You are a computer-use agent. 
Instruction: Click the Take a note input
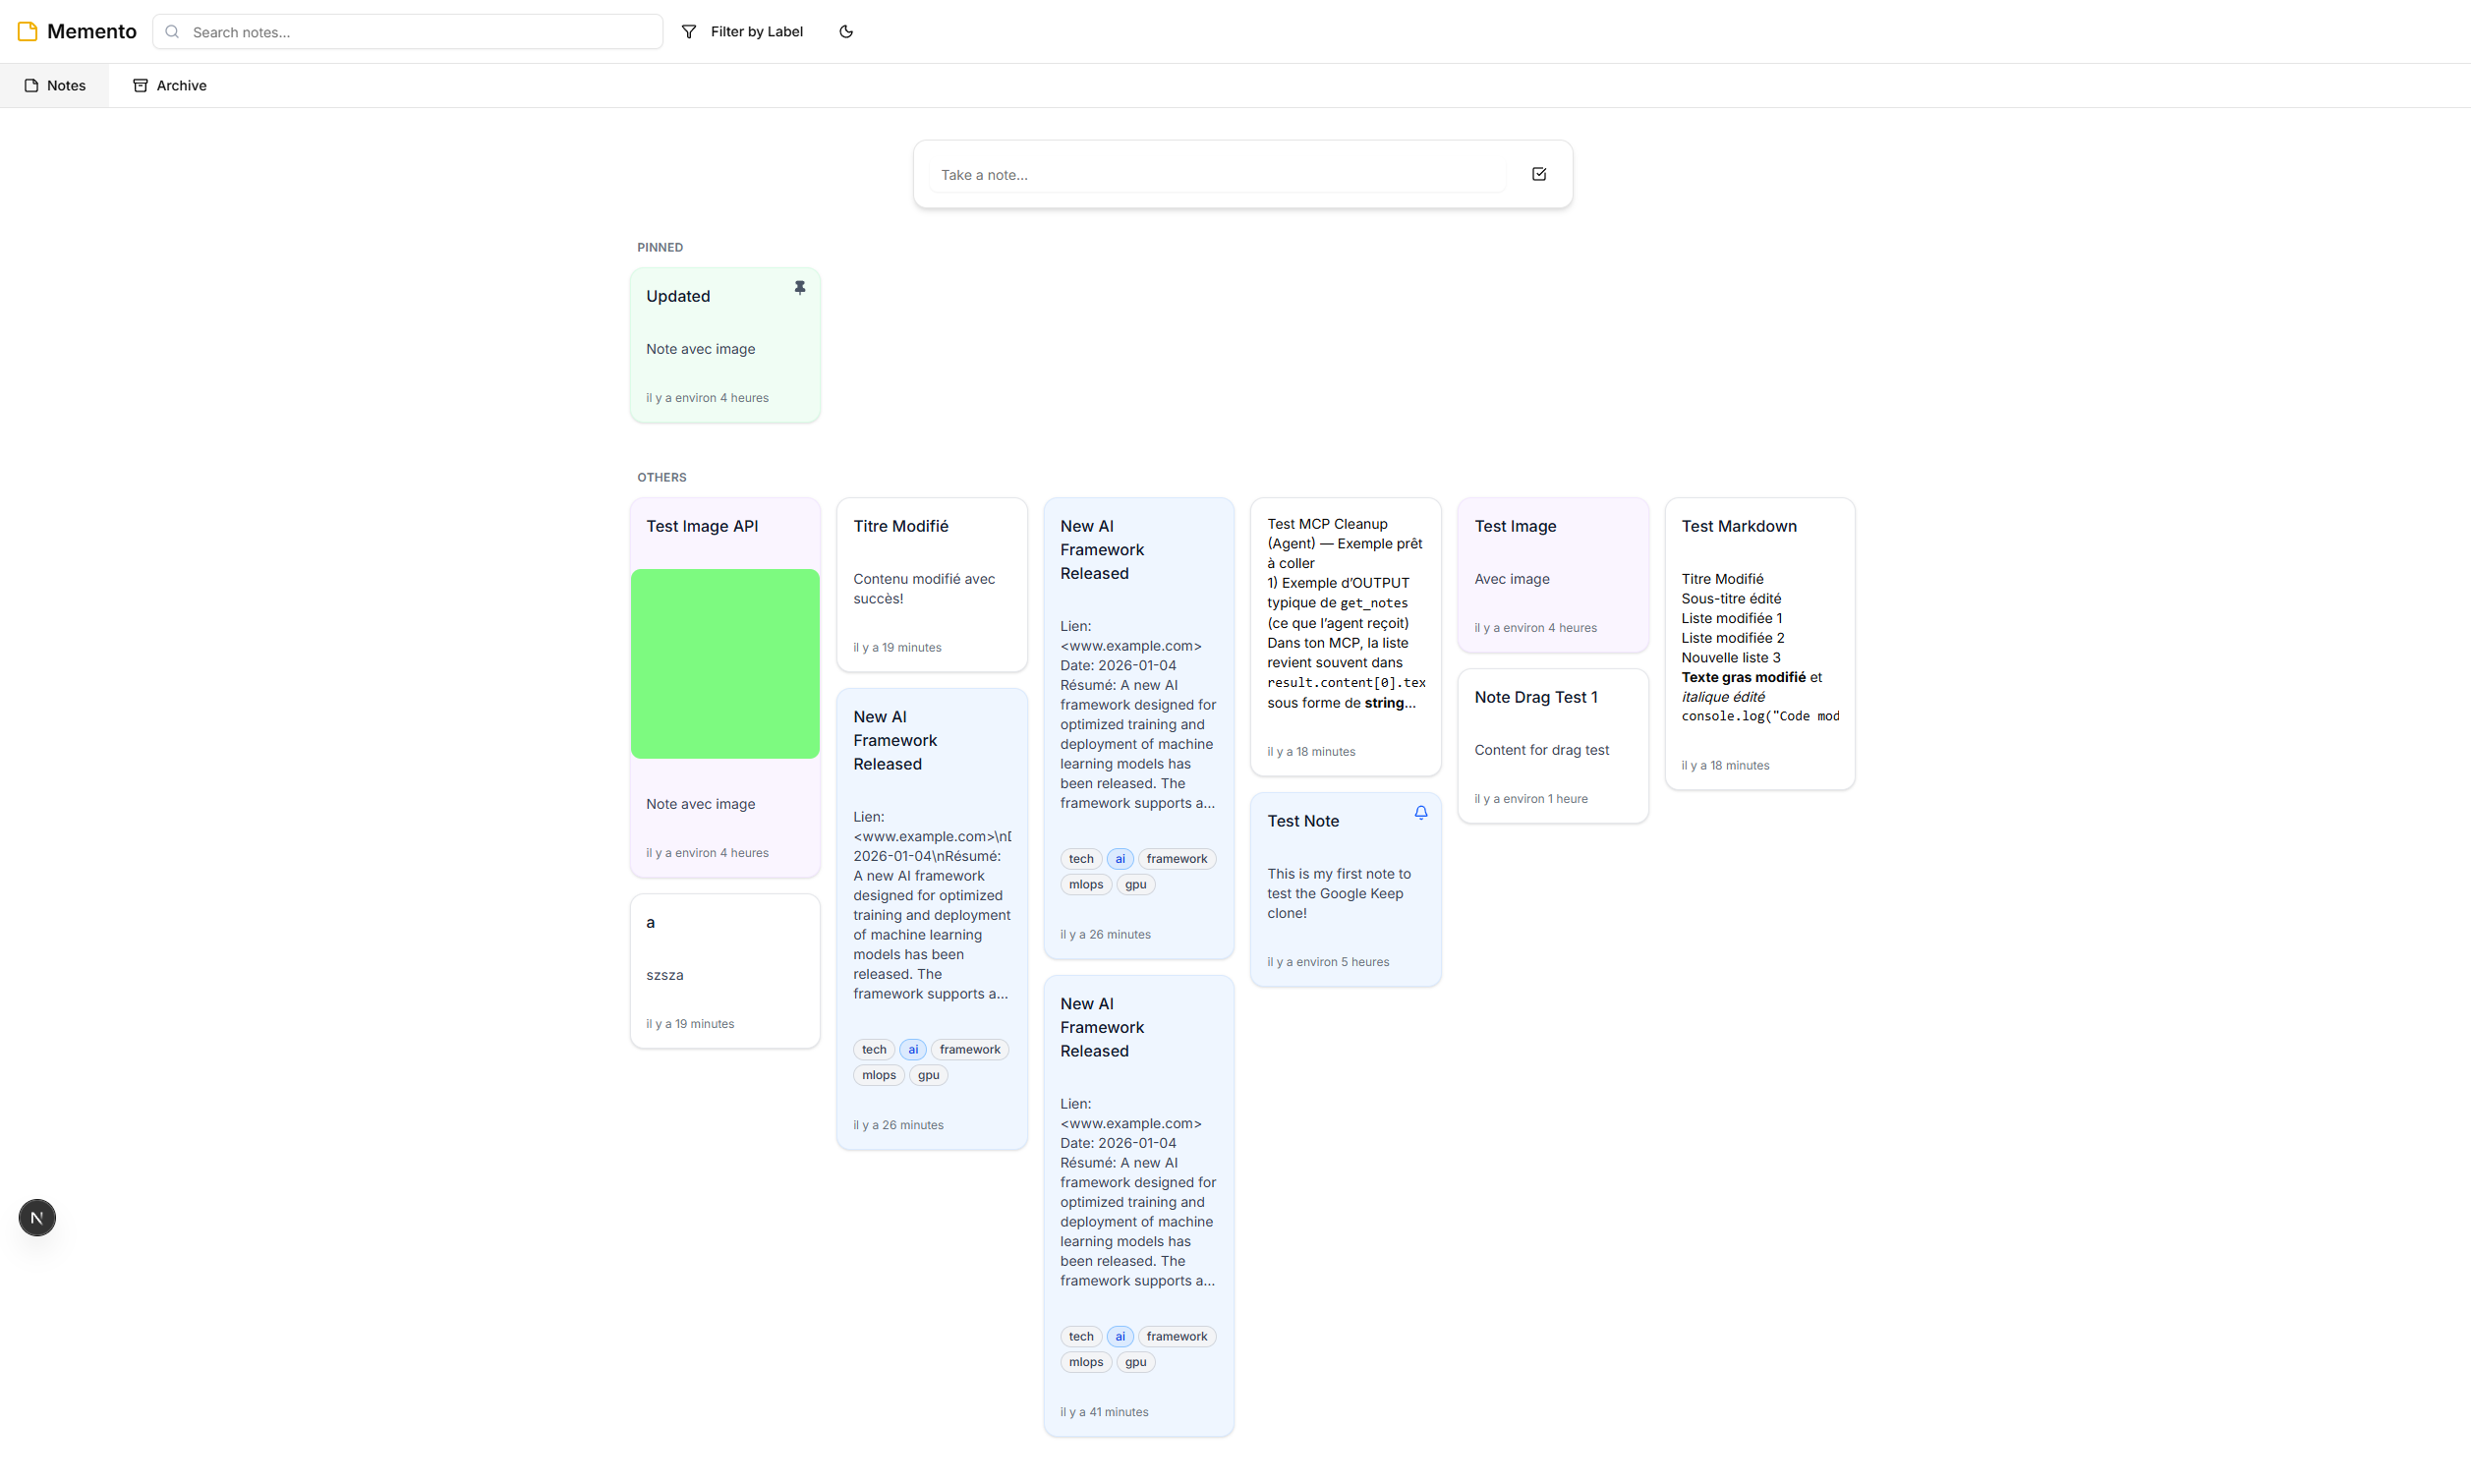pos(1217,174)
